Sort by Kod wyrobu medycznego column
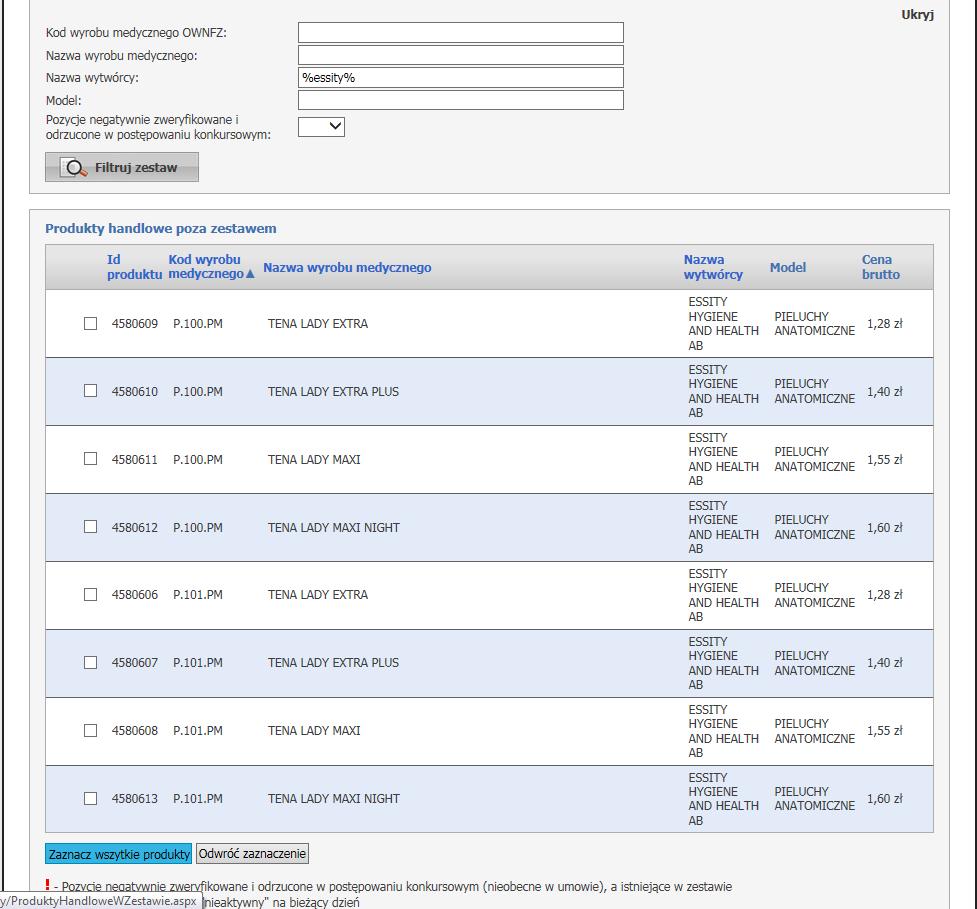Viewport: 977px width, 909px height. pyautogui.click(x=206, y=267)
